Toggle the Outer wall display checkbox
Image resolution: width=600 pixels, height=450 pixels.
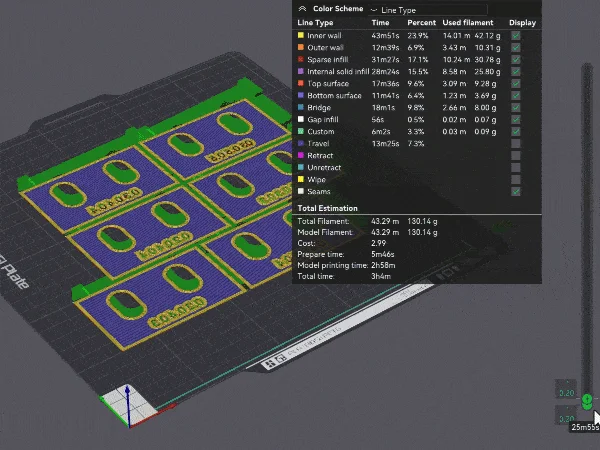click(x=515, y=48)
